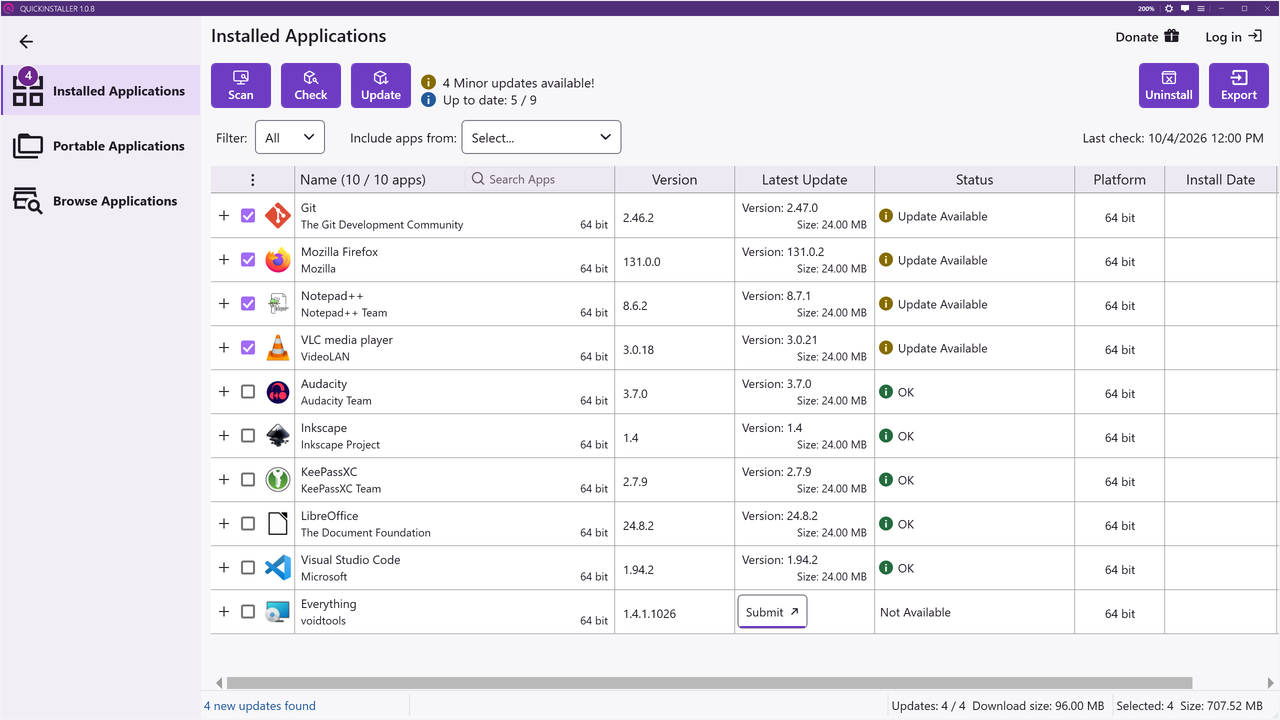Click the Submit button for Everything
This screenshot has width=1280, height=720.
[x=772, y=612]
